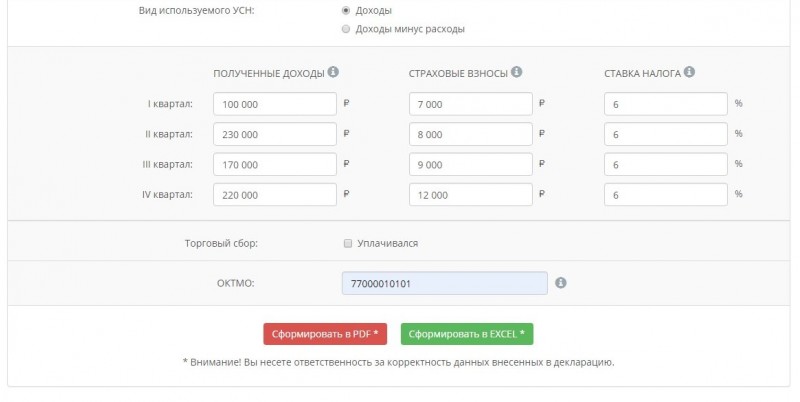
Task: Select Доходы минус расходы radio option
Action: (x=346, y=29)
